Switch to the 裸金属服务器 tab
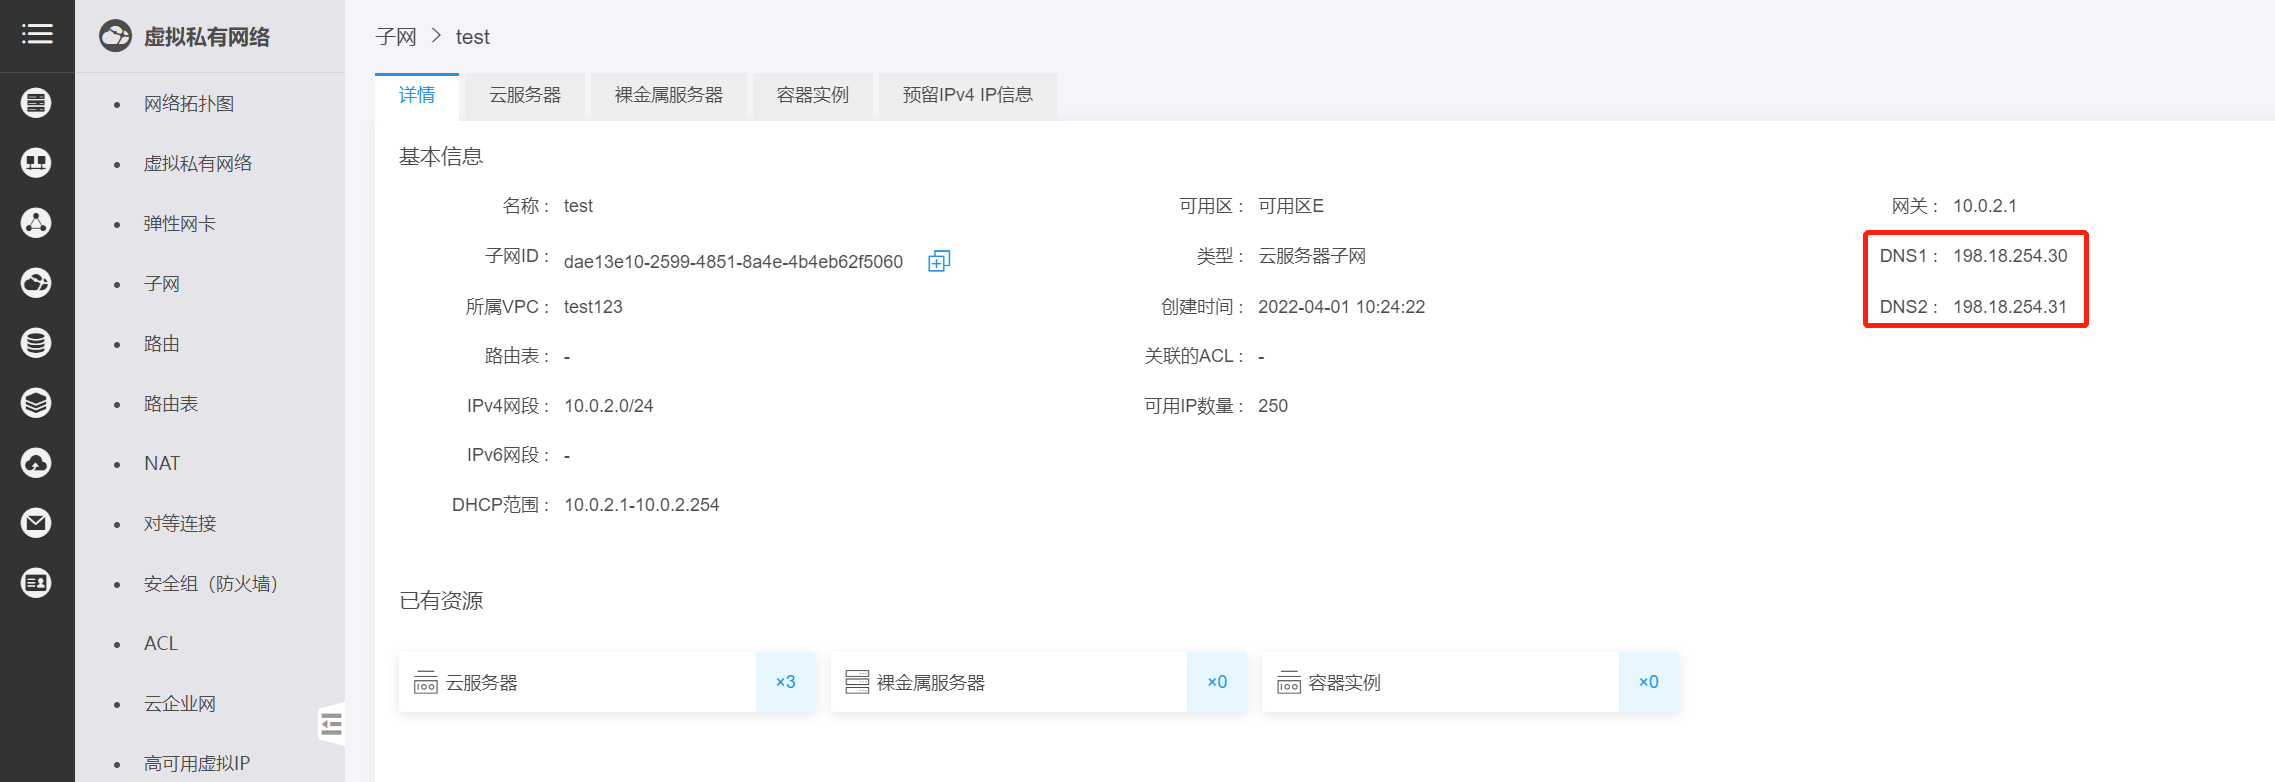The image size is (2275, 782). coord(668,95)
